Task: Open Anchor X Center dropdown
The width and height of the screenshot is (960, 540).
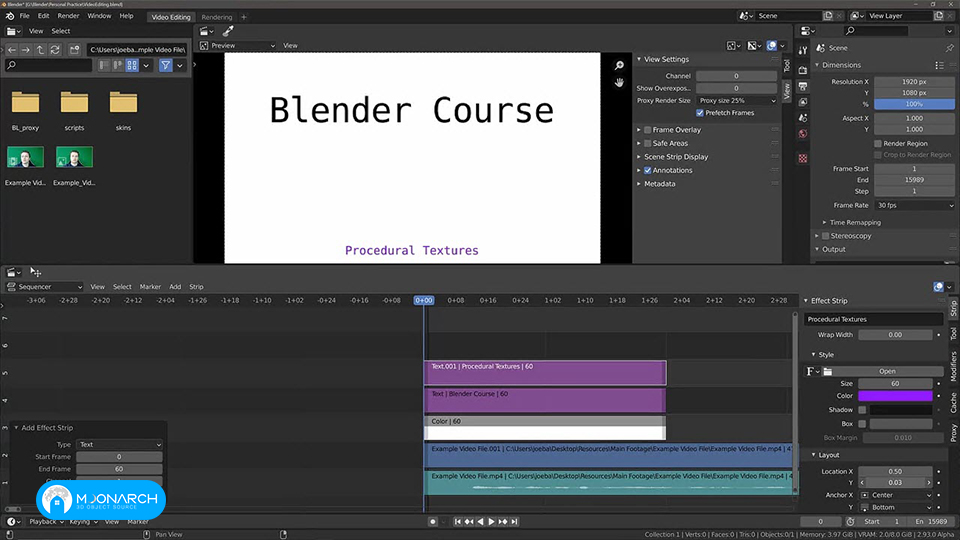Action: [896, 495]
